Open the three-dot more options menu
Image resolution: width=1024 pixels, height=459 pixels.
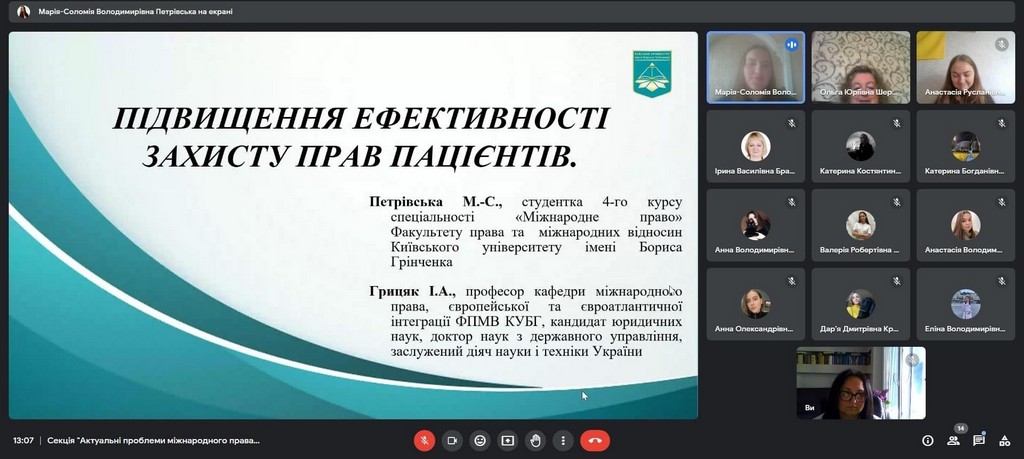(x=564, y=440)
